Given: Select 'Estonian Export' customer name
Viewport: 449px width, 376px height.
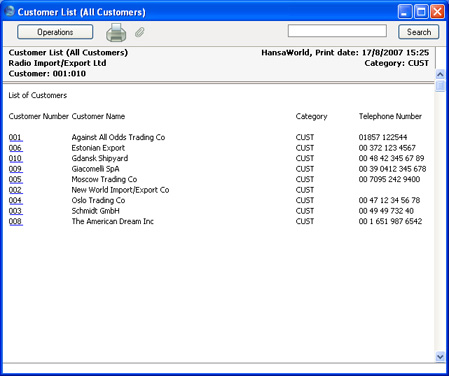Looking at the screenshot, I should [x=98, y=148].
